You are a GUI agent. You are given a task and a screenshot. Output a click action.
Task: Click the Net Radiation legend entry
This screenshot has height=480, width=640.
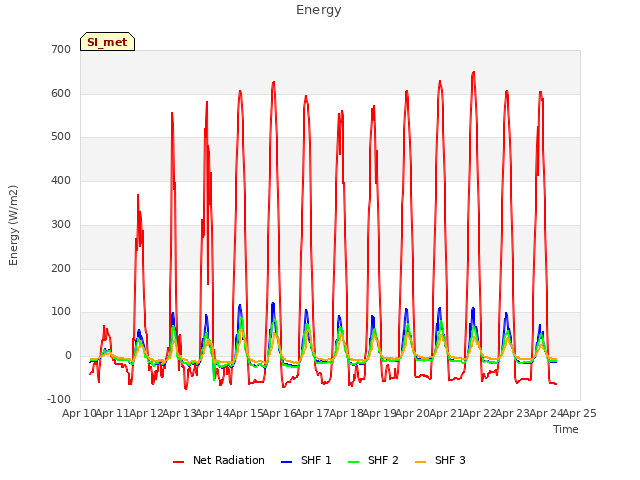click(x=218, y=460)
